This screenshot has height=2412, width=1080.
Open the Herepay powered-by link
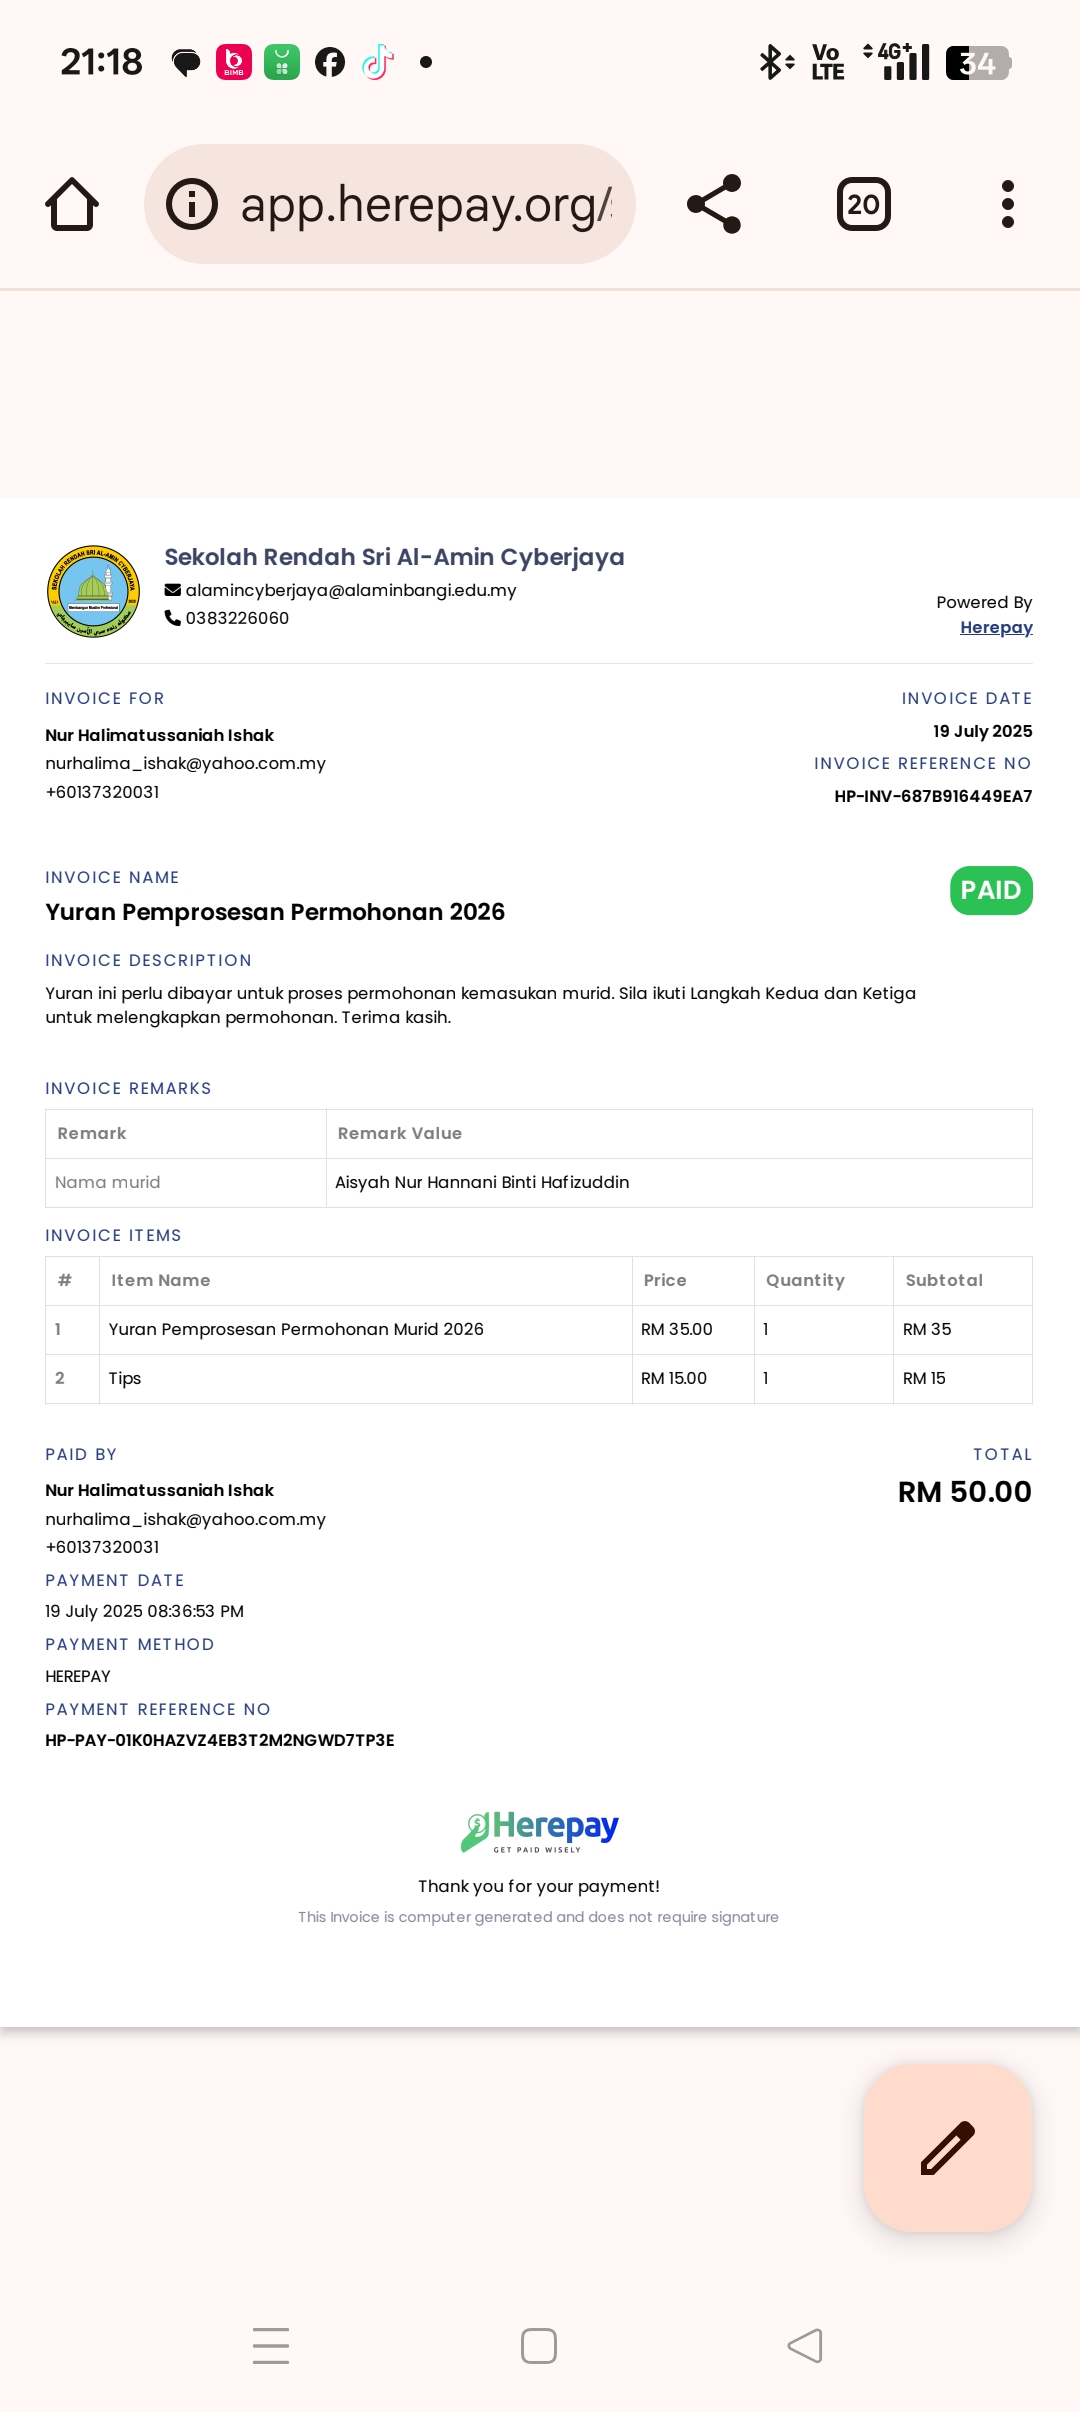[996, 627]
